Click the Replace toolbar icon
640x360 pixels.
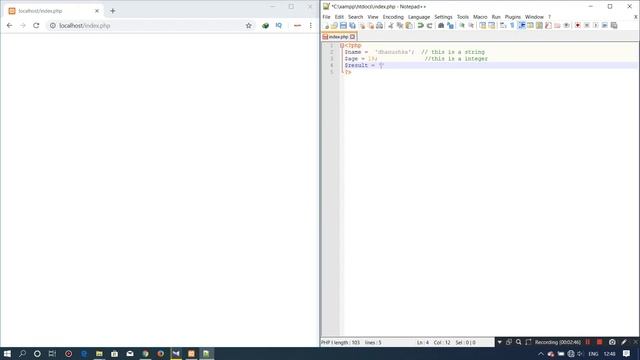tap(450, 25)
